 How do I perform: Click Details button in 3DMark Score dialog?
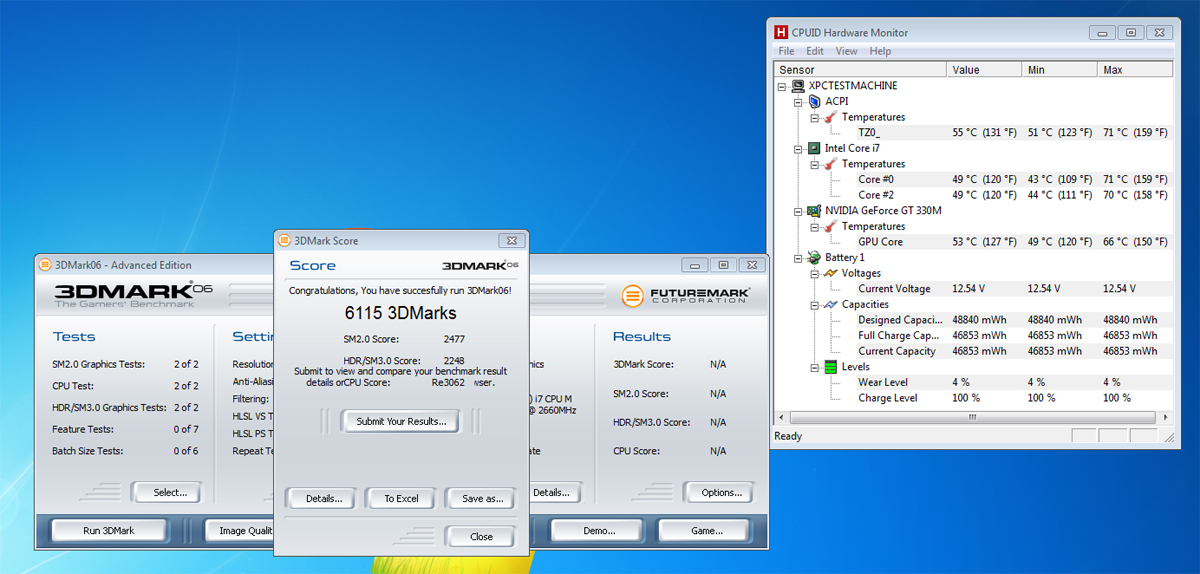pyautogui.click(x=324, y=498)
